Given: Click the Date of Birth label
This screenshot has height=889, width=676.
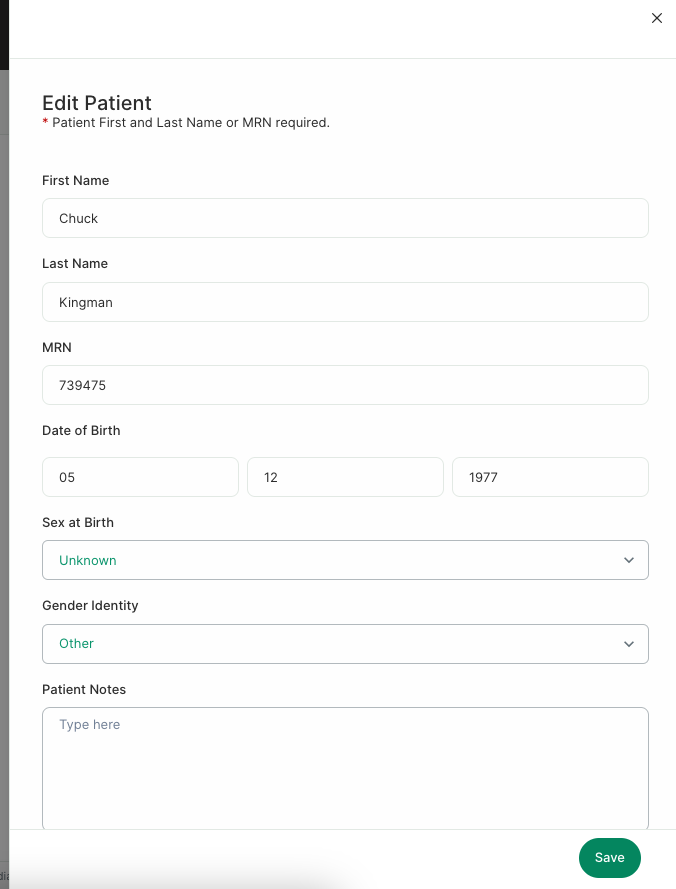Looking at the screenshot, I should pos(81,430).
